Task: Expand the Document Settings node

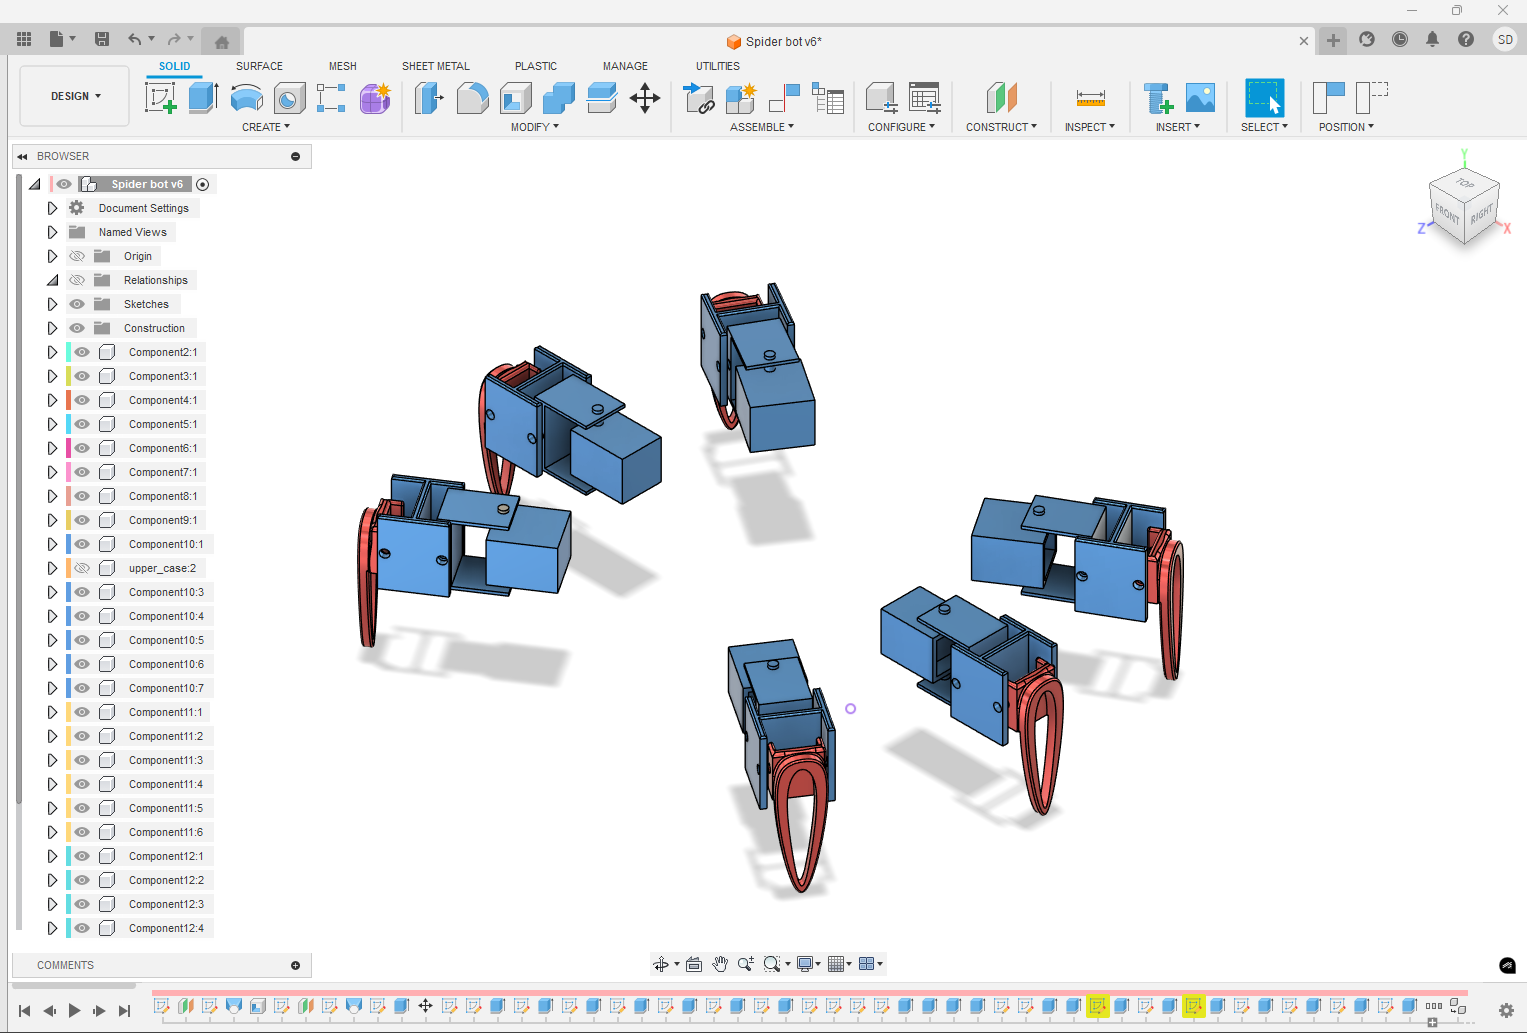Action: pos(52,208)
